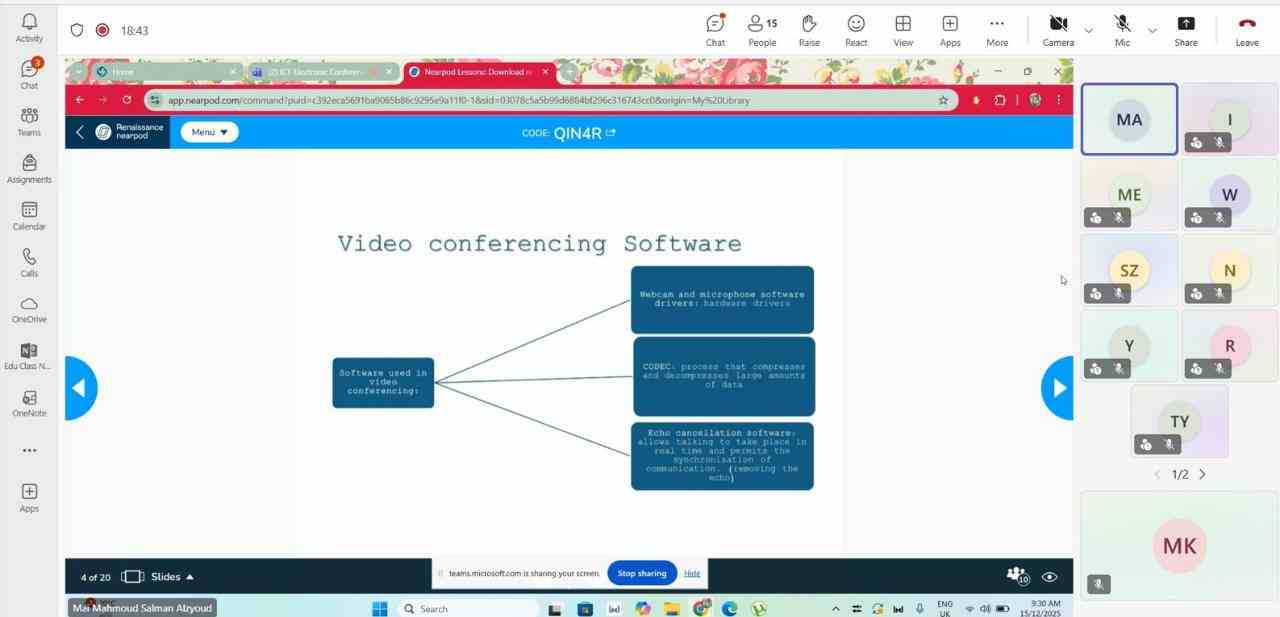Open the More options menu in meeting toolbar
The image size is (1280, 617).
(x=997, y=29)
